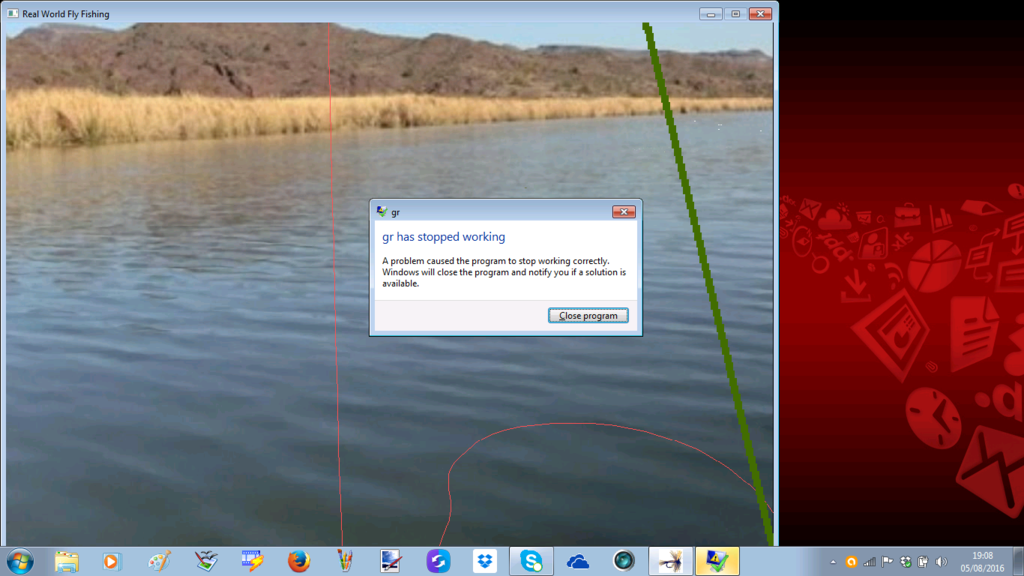The height and width of the screenshot is (576, 1024).
Task: Open the network signal tray icon
Action: pyautogui.click(x=869, y=562)
